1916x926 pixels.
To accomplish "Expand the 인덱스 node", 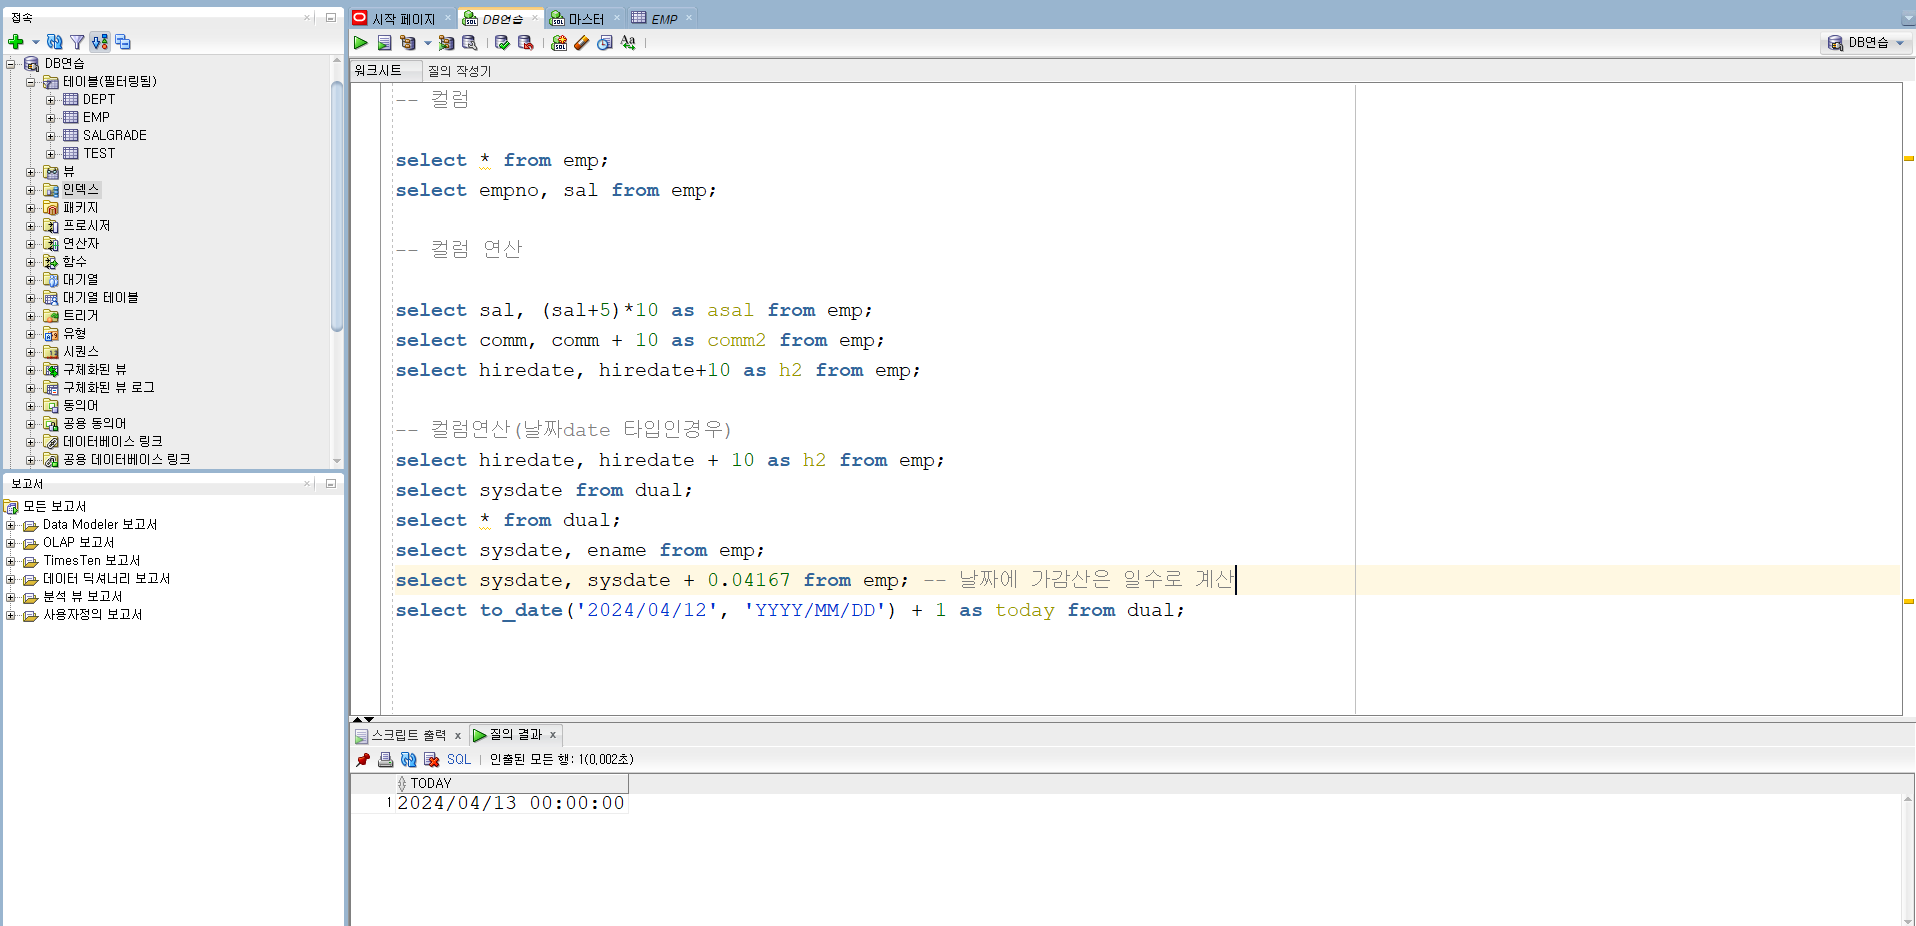I will pos(30,190).
